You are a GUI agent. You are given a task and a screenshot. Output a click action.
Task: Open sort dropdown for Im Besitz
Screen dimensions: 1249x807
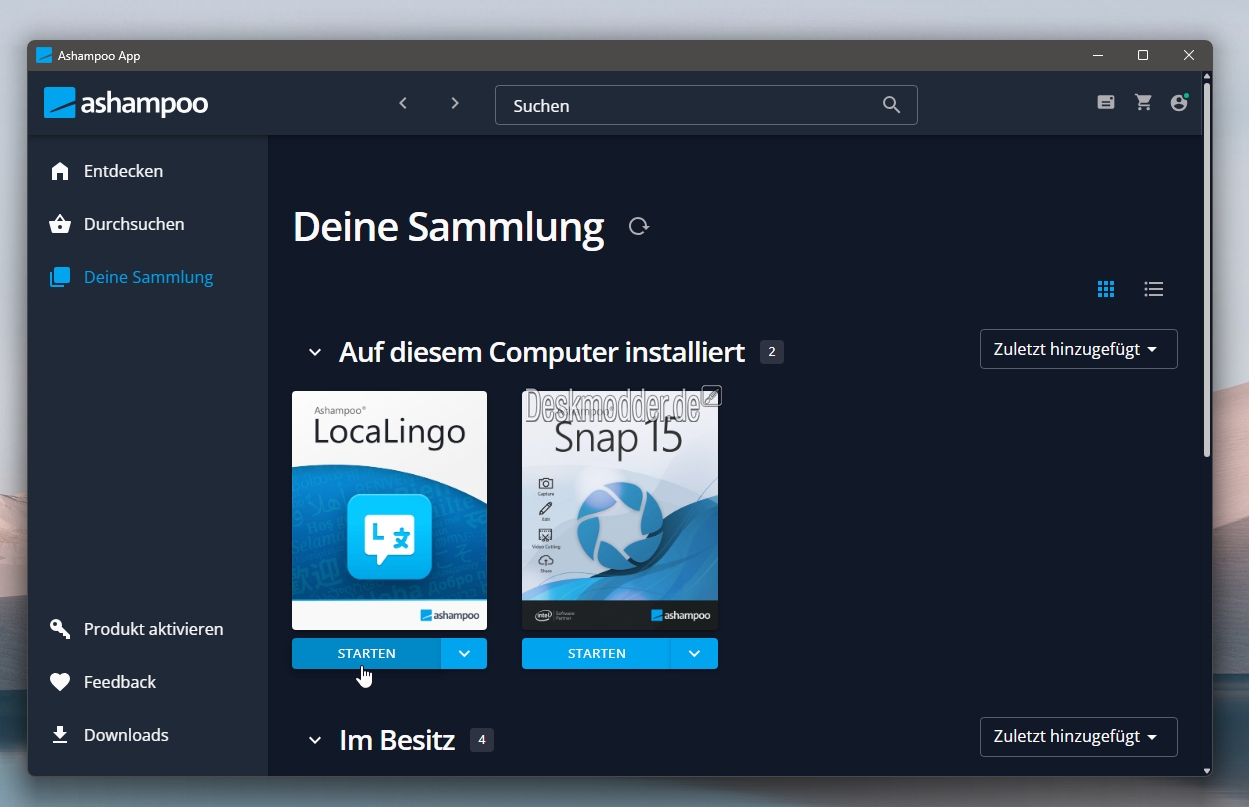pyautogui.click(x=1078, y=737)
